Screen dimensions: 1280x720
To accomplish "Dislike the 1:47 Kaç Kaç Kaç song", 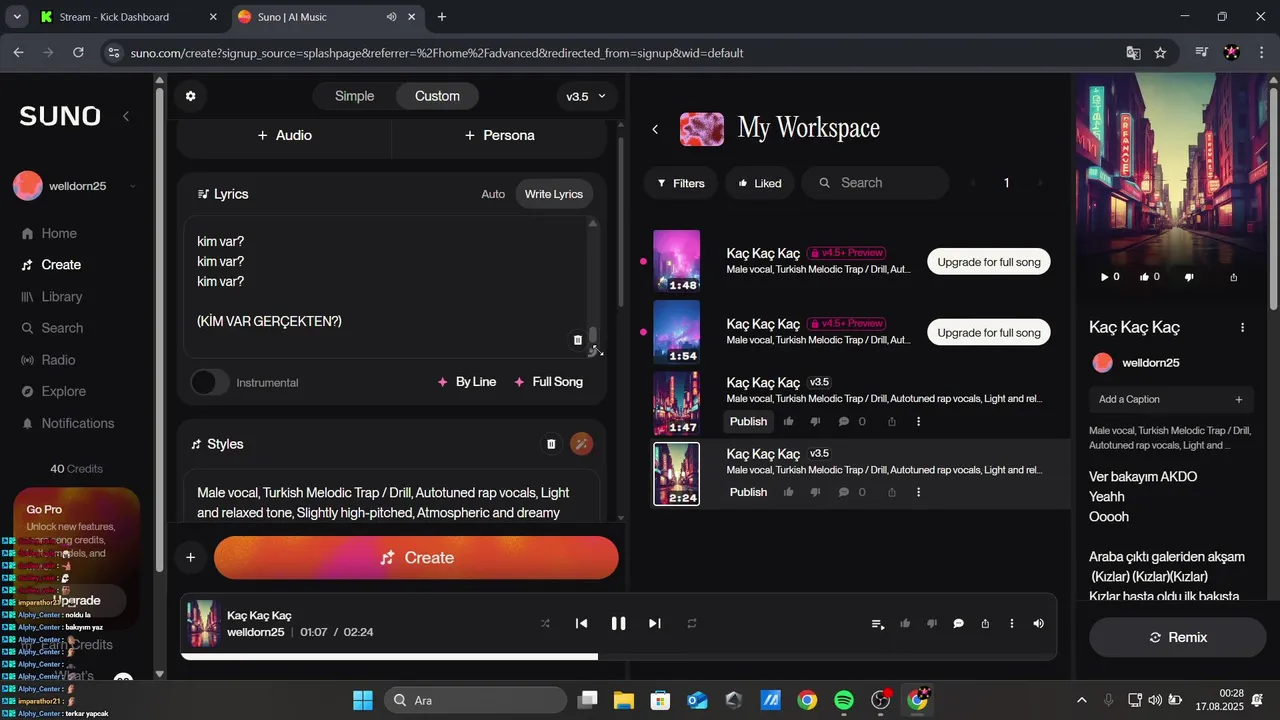I will pos(815,421).
